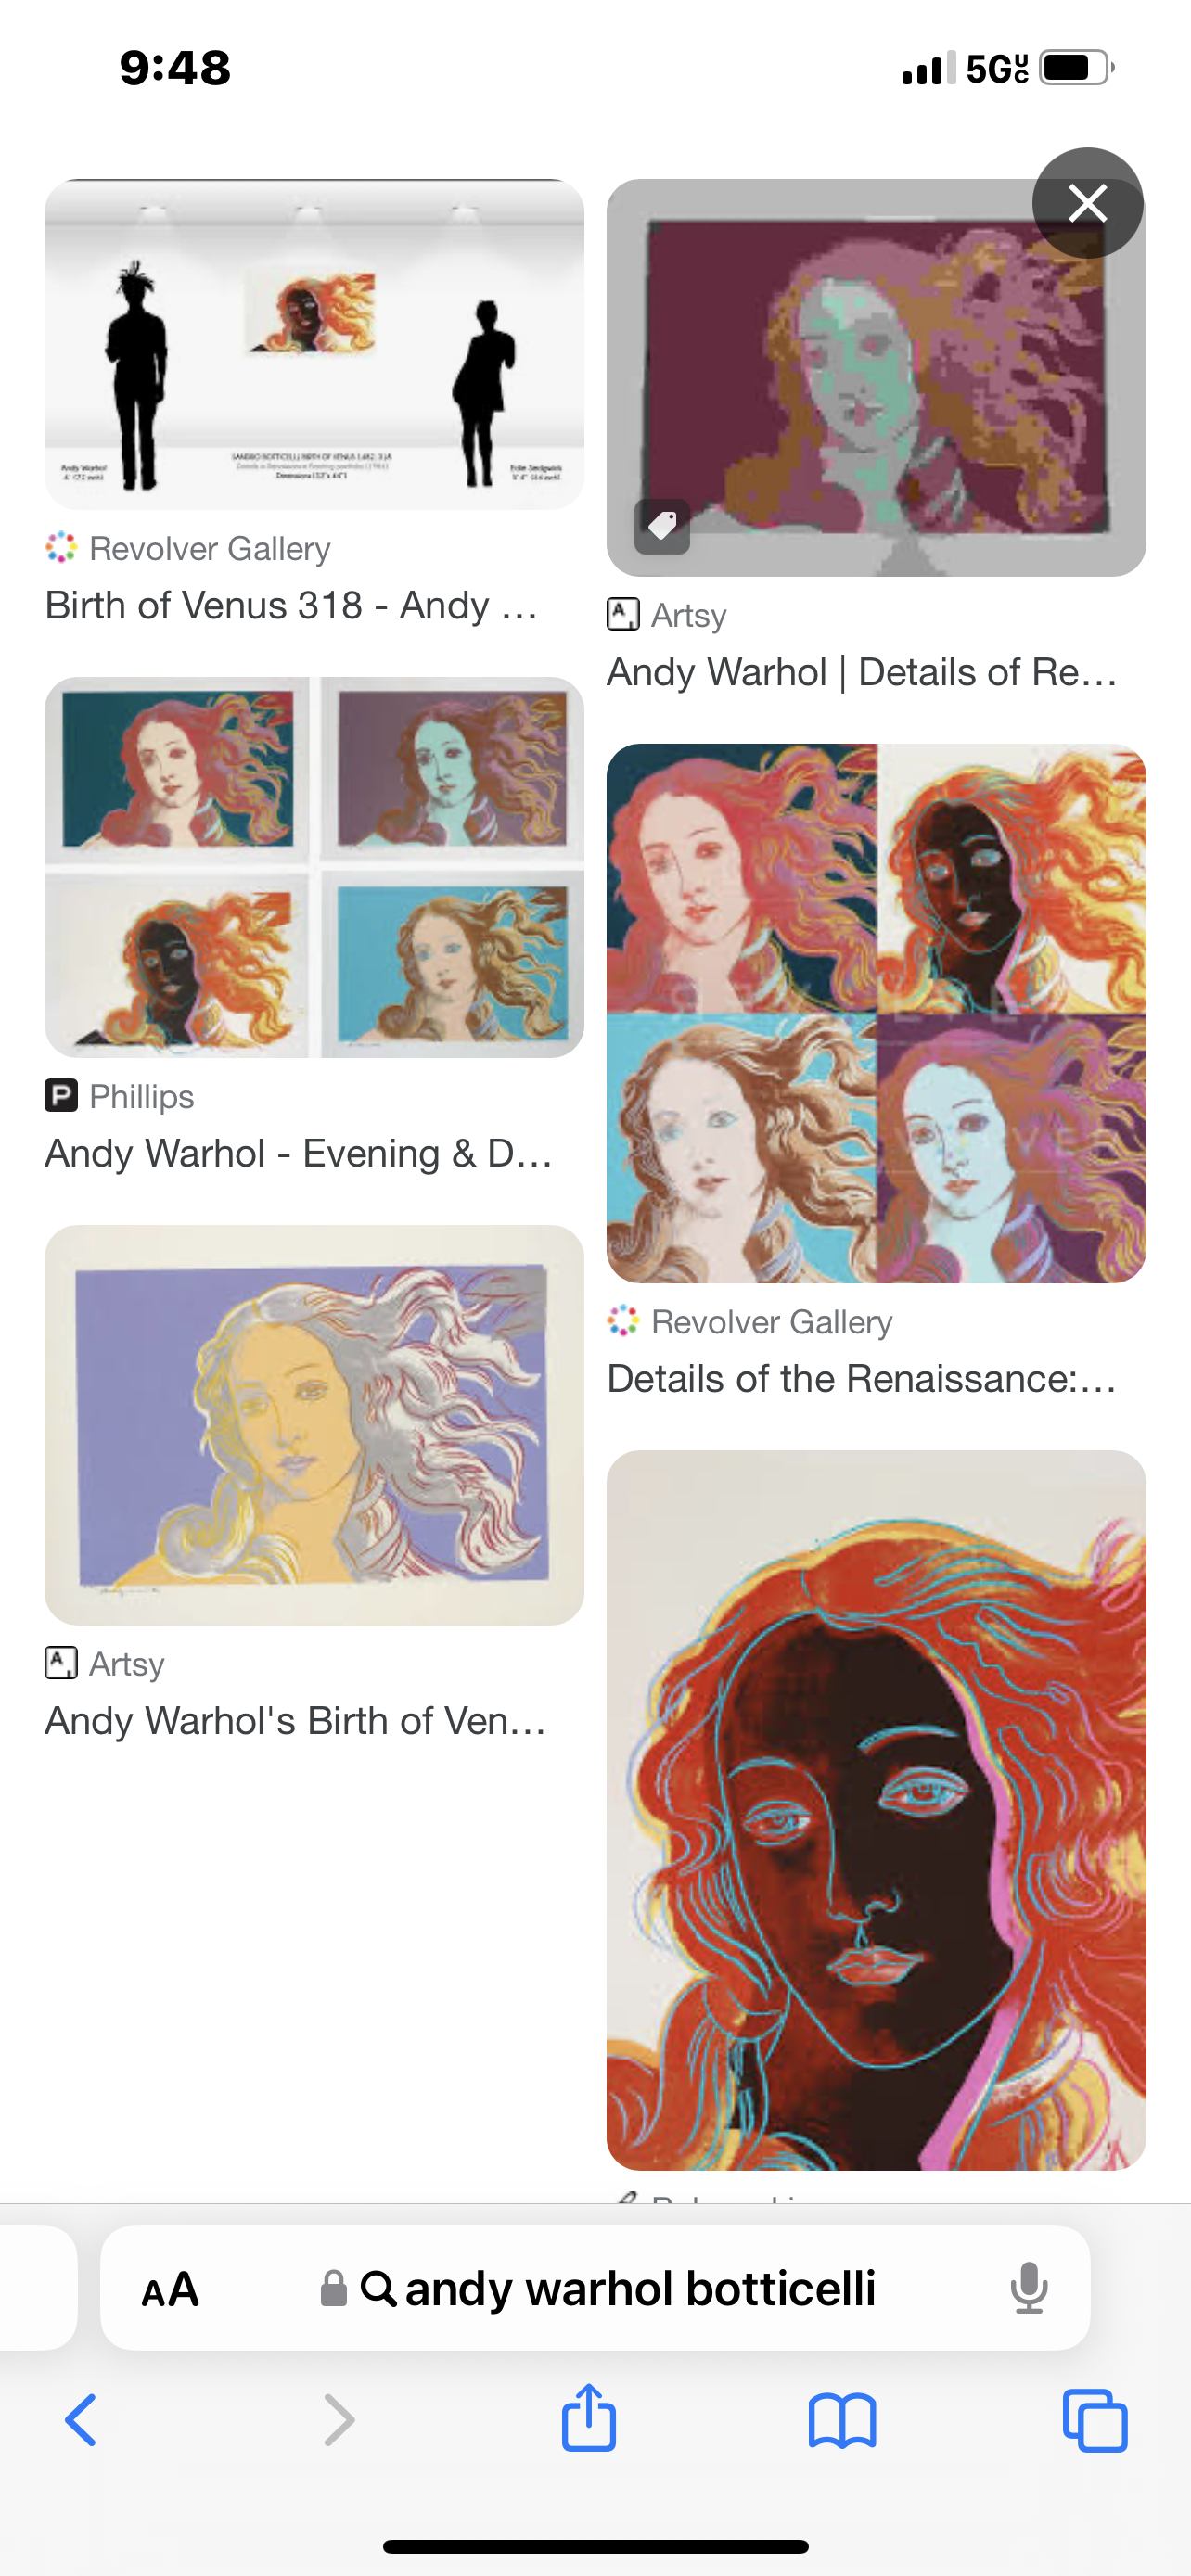Open 'Andy Warhol | Details of Re…' link
Image resolution: width=1191 pixels, height=2576 pixels.
(x=862, y=672)
